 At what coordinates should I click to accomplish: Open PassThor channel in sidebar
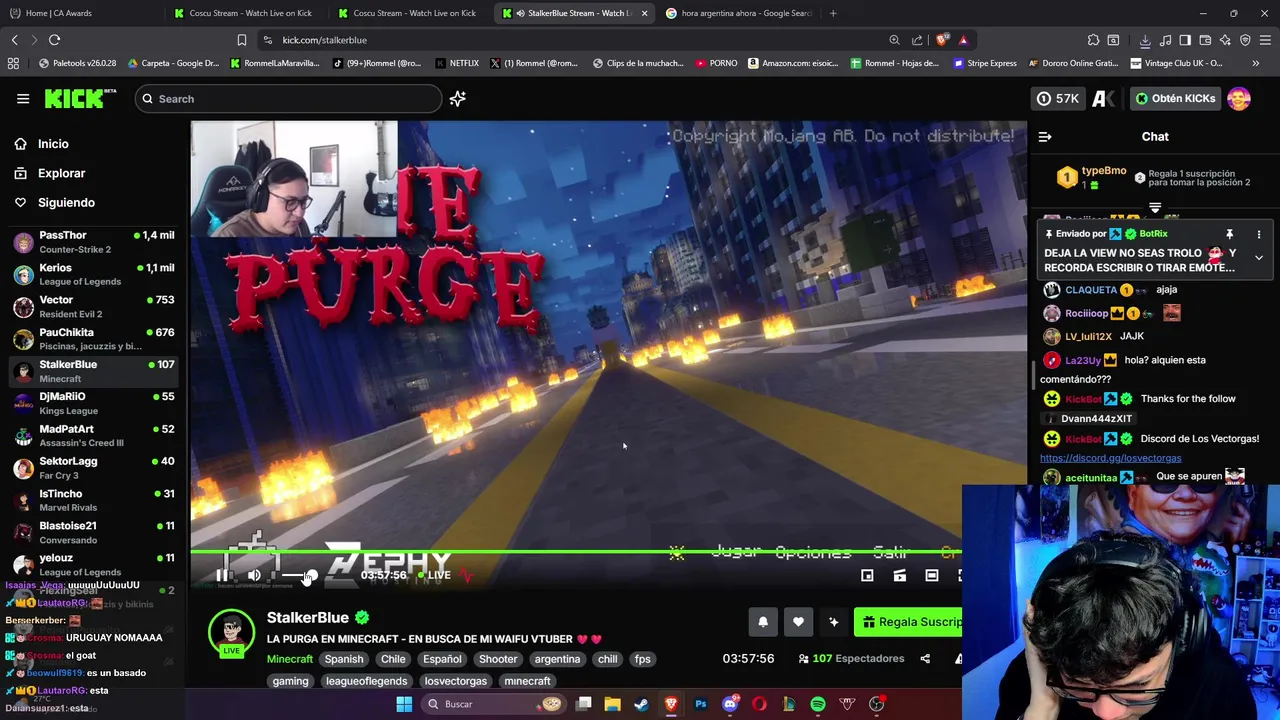(92, 241)
